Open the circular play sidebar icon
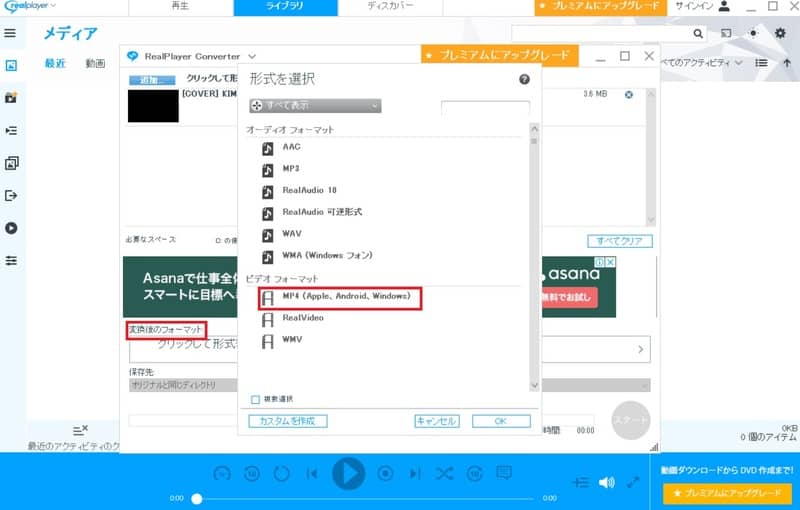Viewport: 800px width, 510px height. (x=11, y=228)
